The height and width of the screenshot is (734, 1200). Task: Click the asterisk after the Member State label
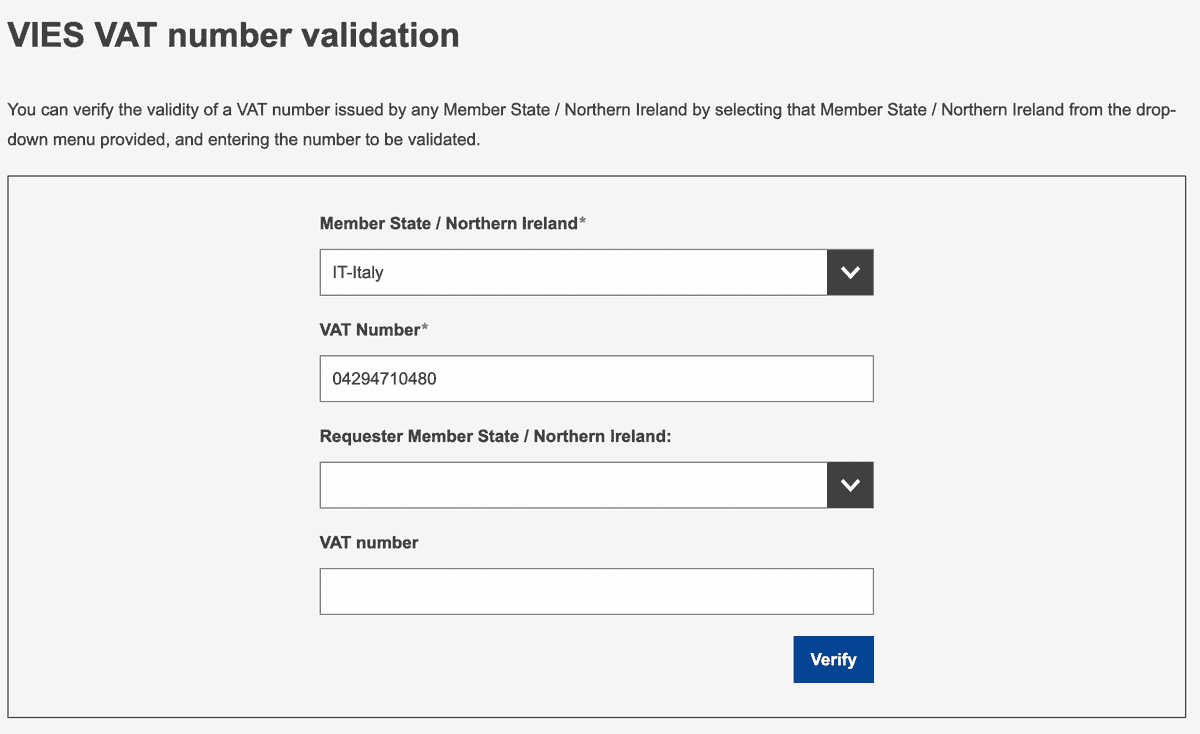tap(583, 223)
